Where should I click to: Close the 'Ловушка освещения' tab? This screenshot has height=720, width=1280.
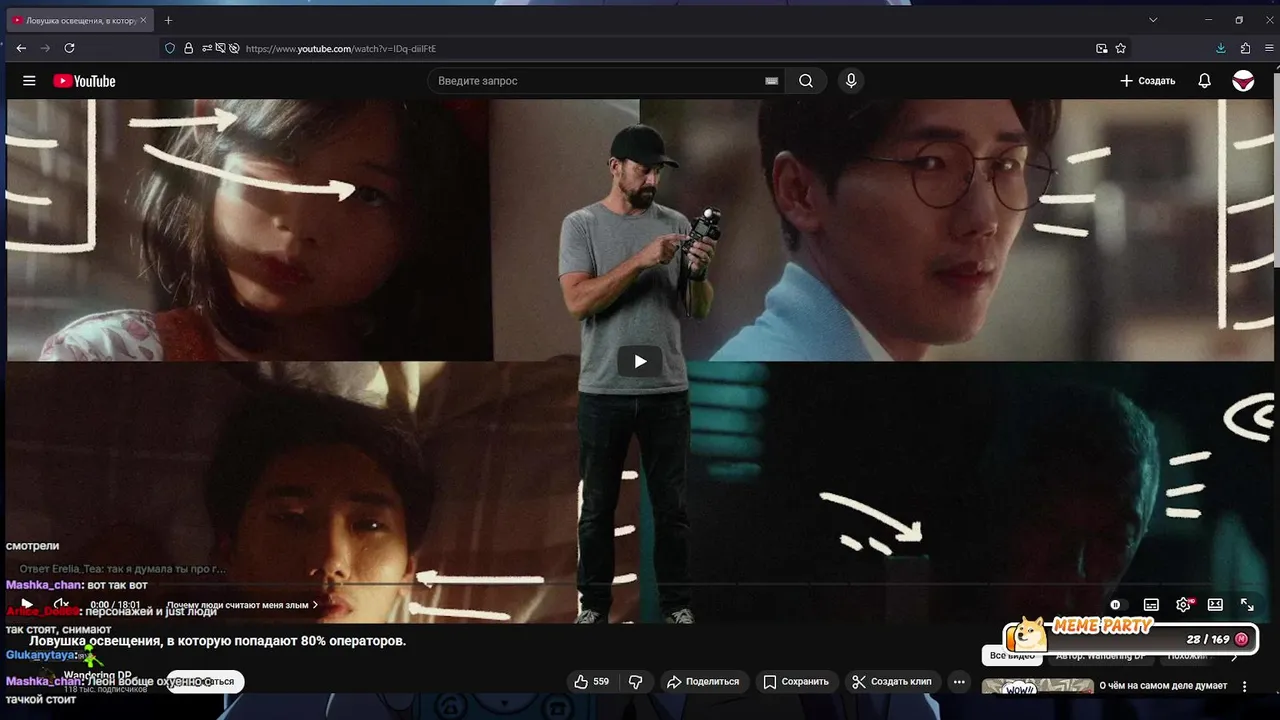pos(143,20)
